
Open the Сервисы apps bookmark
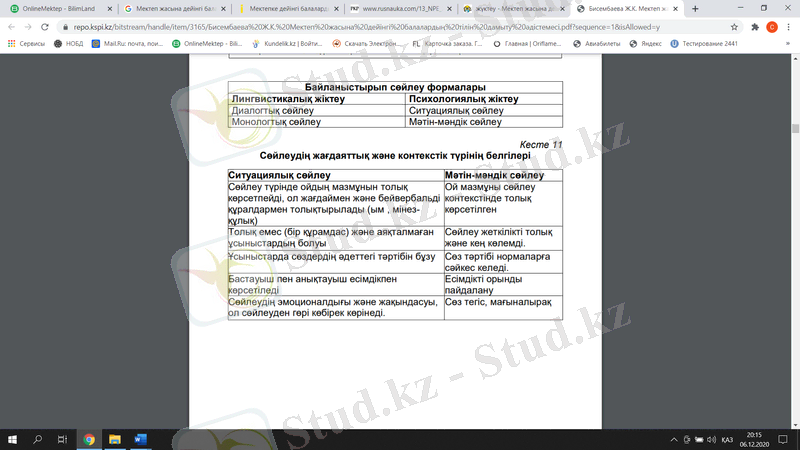(x=27, y=44)
